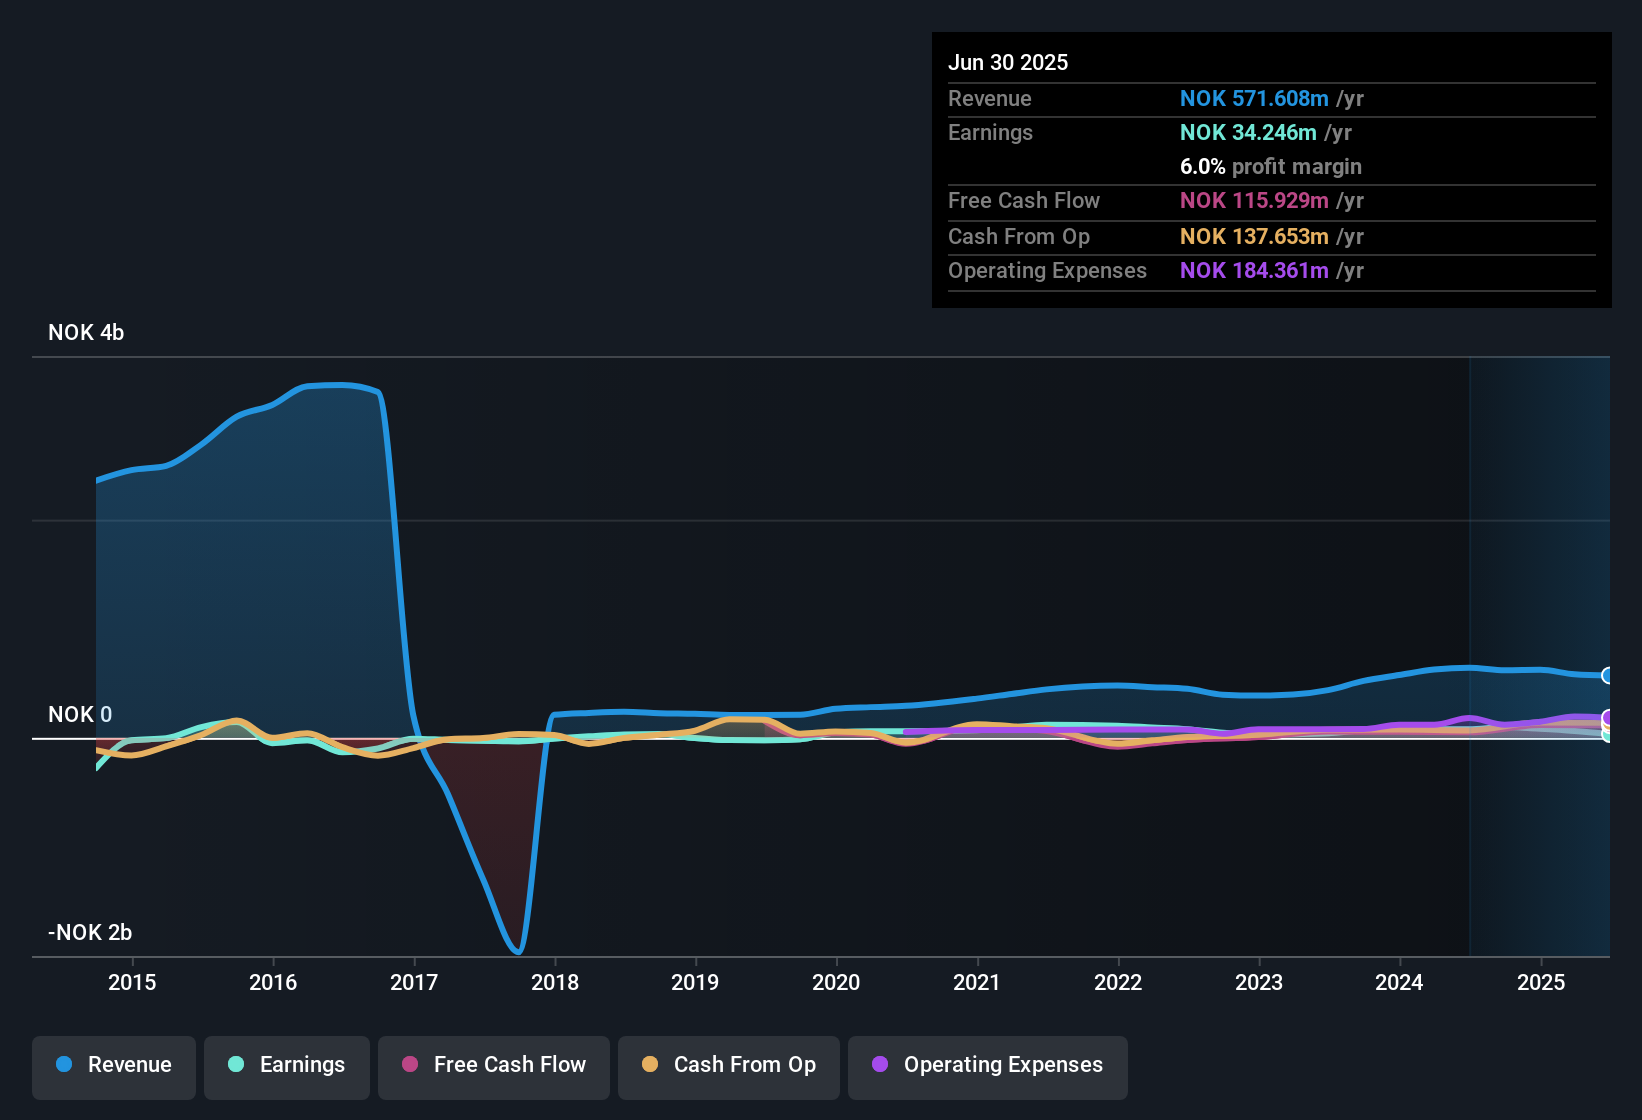
Task: Click the purple Operating Expenses legend dot
Action: tap(880, 1064)
